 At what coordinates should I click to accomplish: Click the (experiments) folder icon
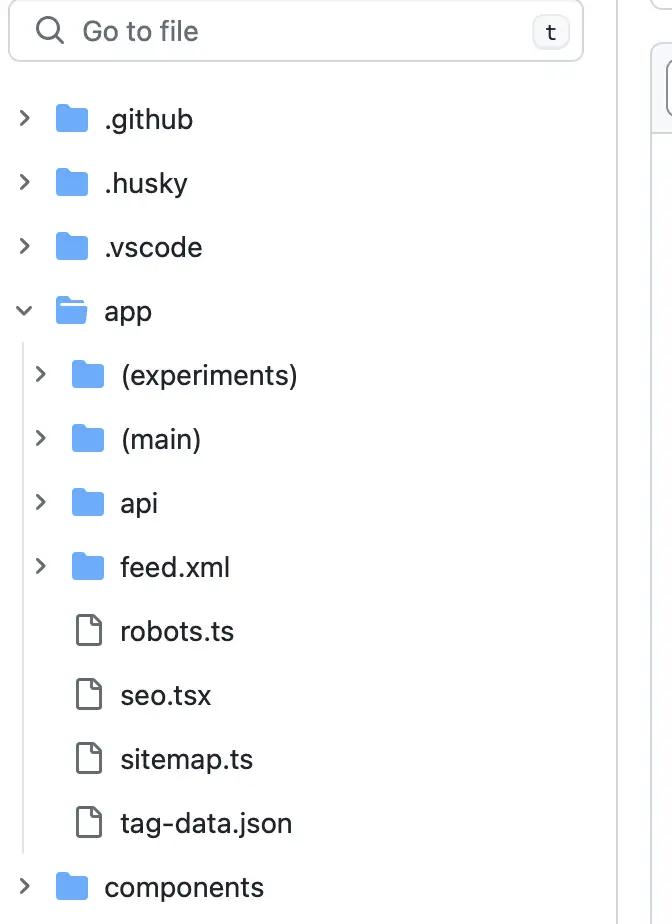88,374
